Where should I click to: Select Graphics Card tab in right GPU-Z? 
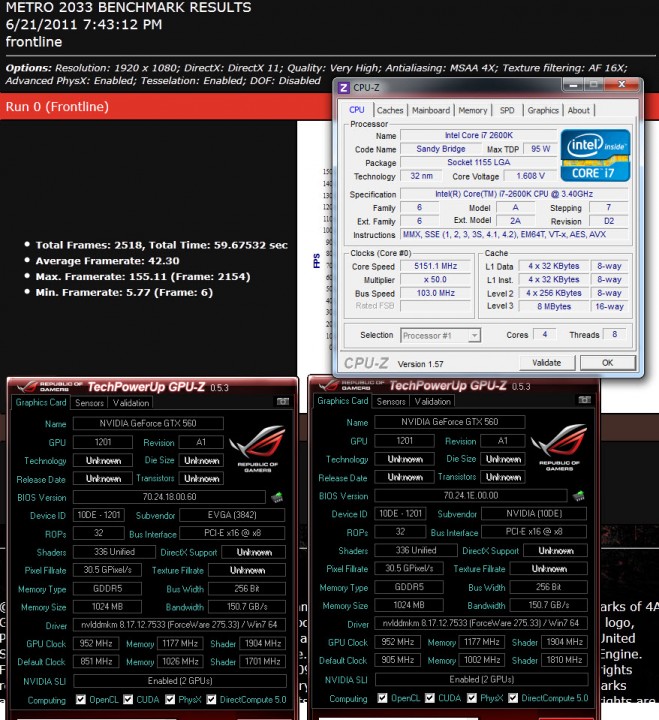[x=343, y=401]
